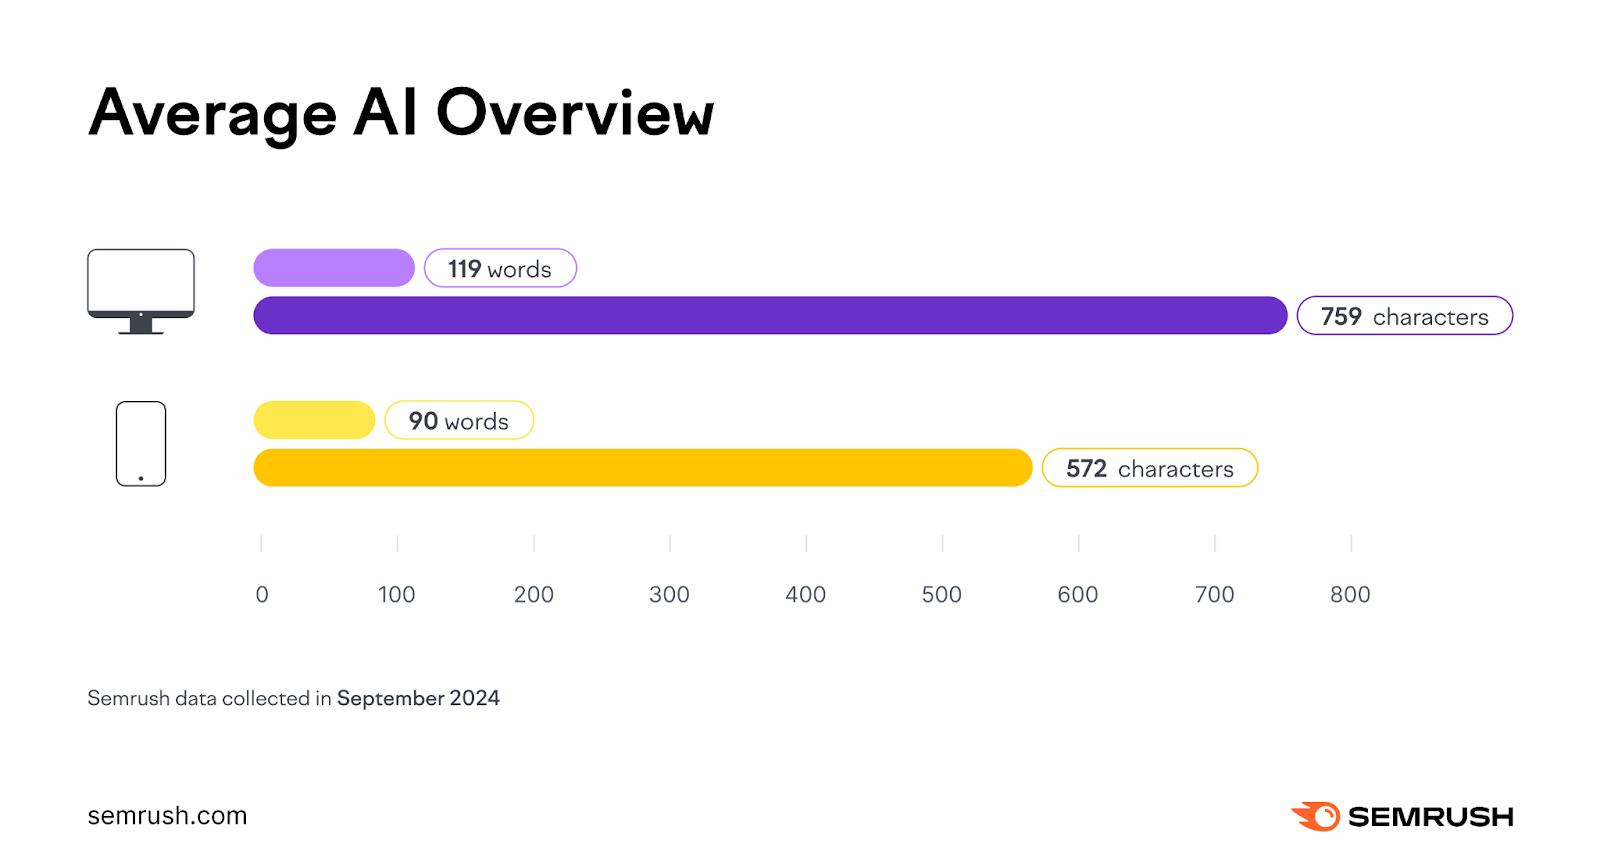1600x859 pixels.
Task: Click the dark purple desktop characters bar
Action: click(x=770, y=316)
